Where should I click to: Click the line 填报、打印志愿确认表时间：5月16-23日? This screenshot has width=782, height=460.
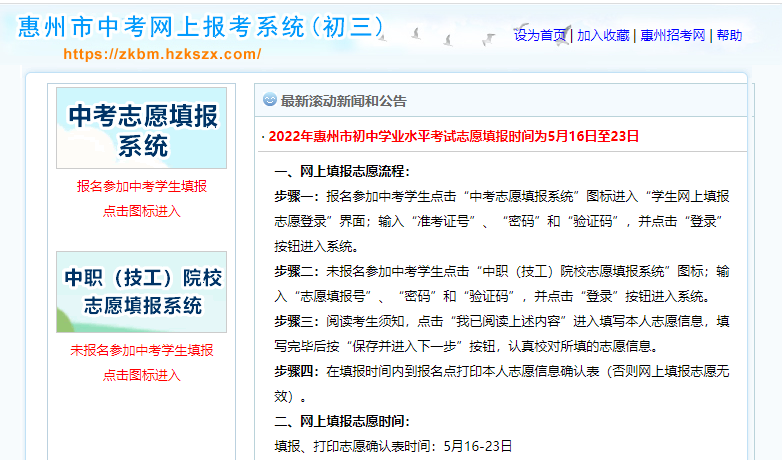(x=393, y=446)
